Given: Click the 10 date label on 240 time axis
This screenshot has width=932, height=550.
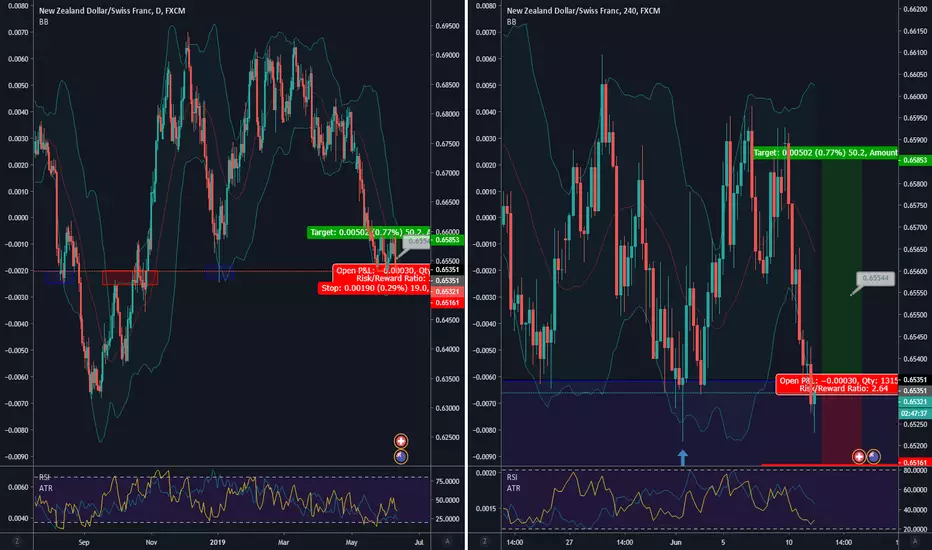Looking at the screenshot, I should (788, 542).
